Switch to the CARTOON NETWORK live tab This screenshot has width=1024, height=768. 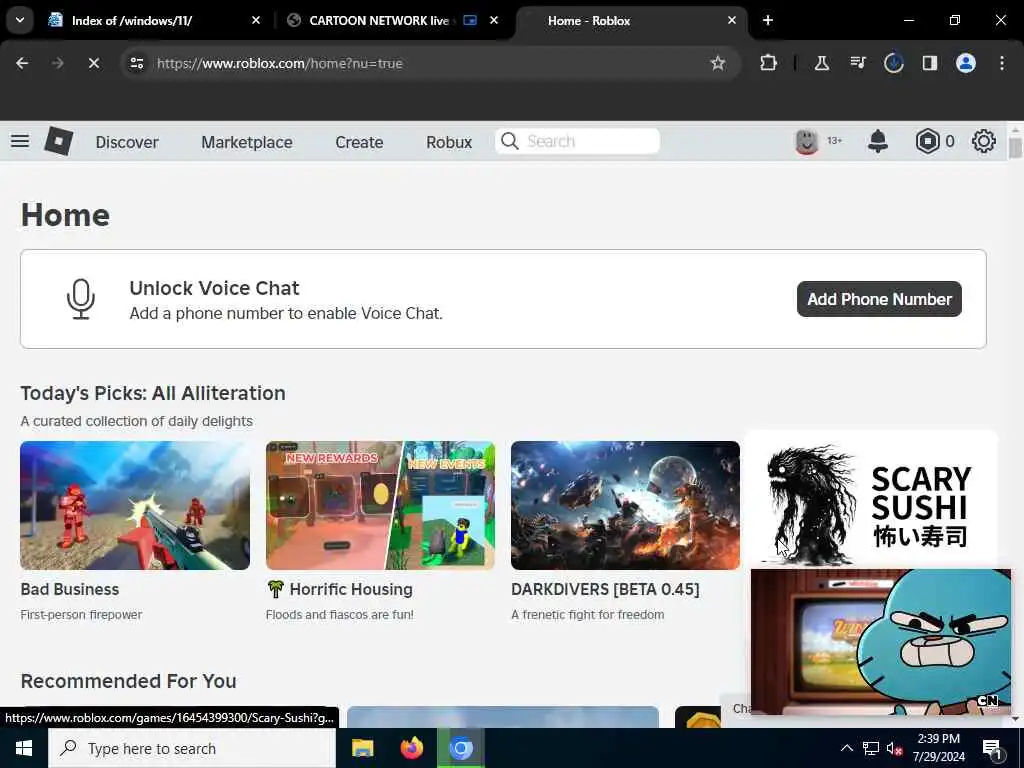(379, 20)
